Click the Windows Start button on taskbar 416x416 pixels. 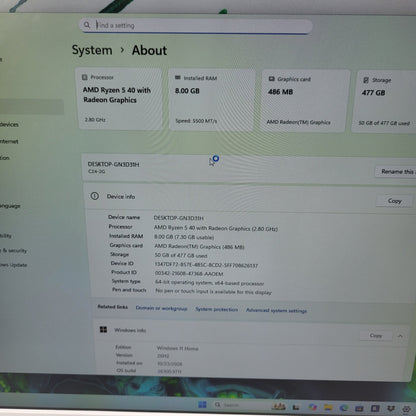202,405
